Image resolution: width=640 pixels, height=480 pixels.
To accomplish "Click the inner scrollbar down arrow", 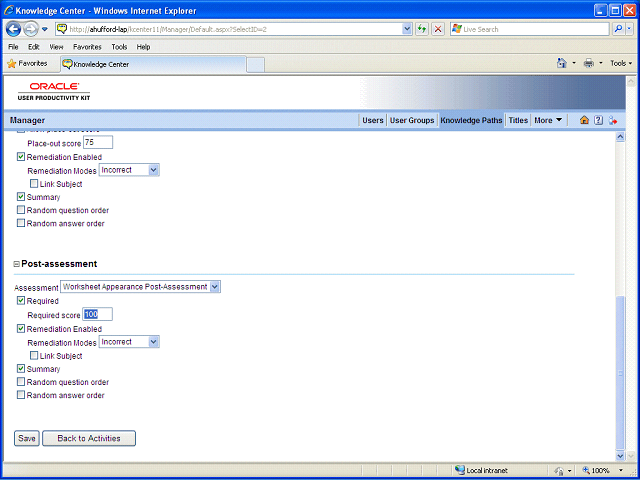I will click(x=620, y=456).
